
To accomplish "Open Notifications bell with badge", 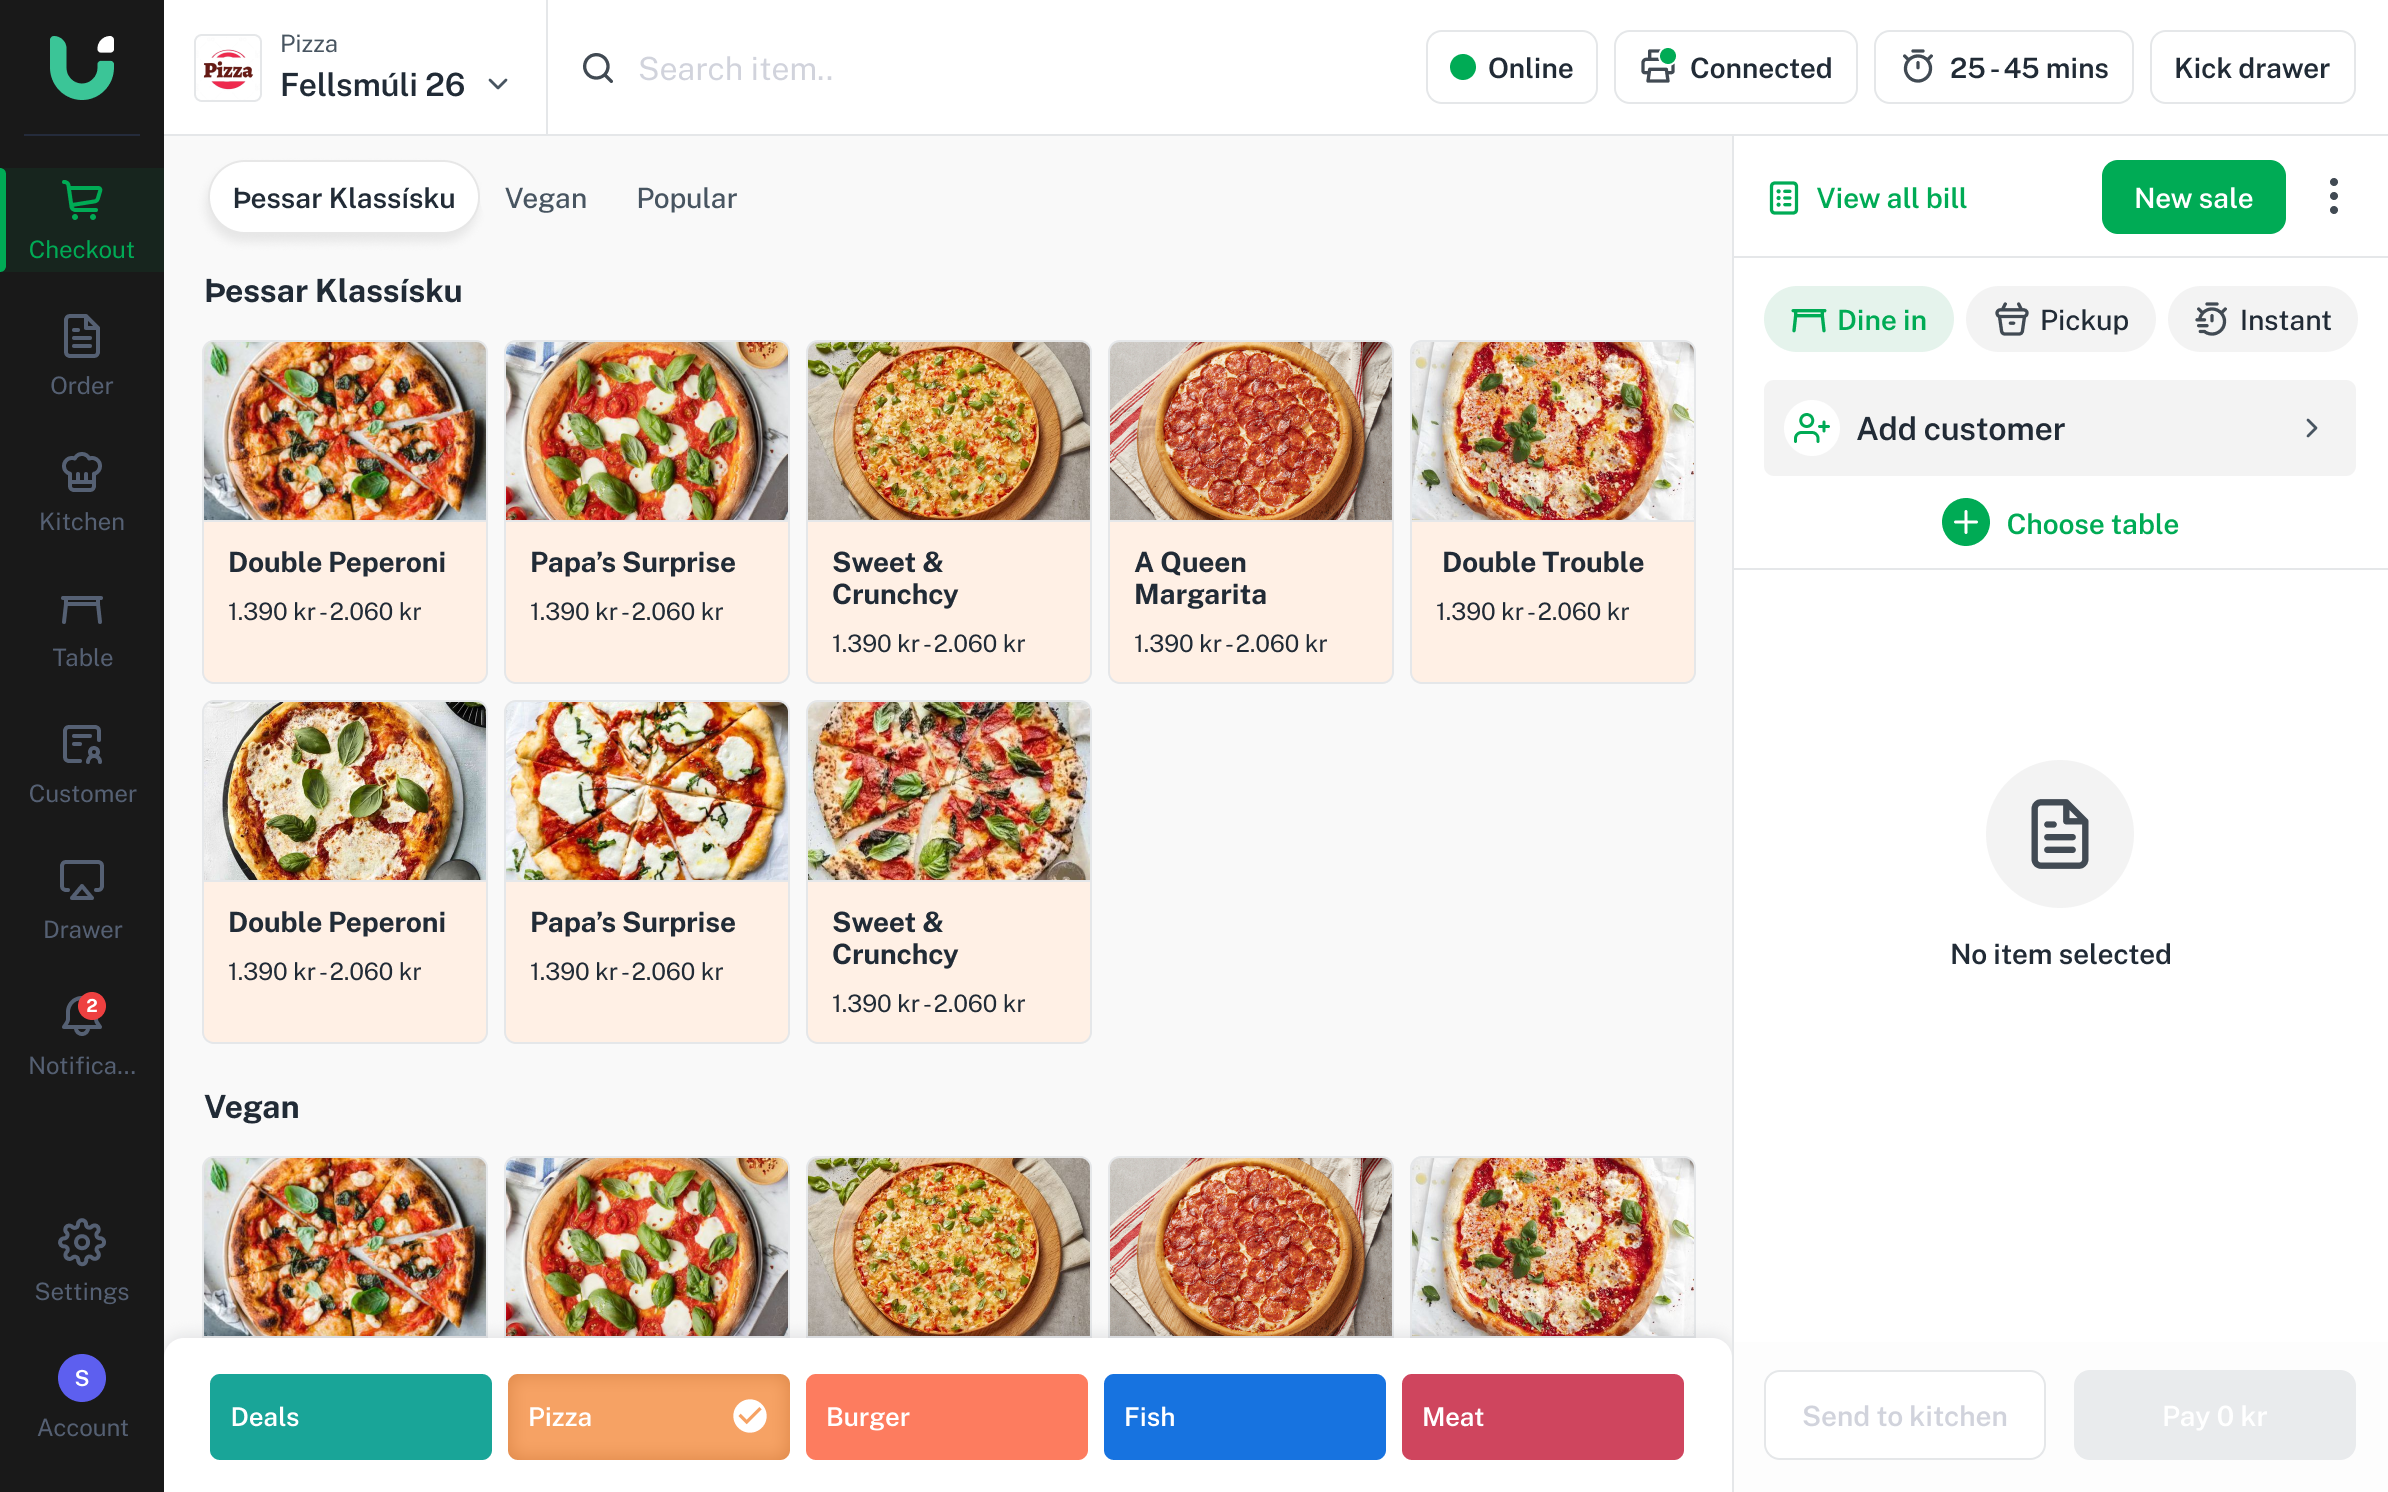I will pos(82,1036).
